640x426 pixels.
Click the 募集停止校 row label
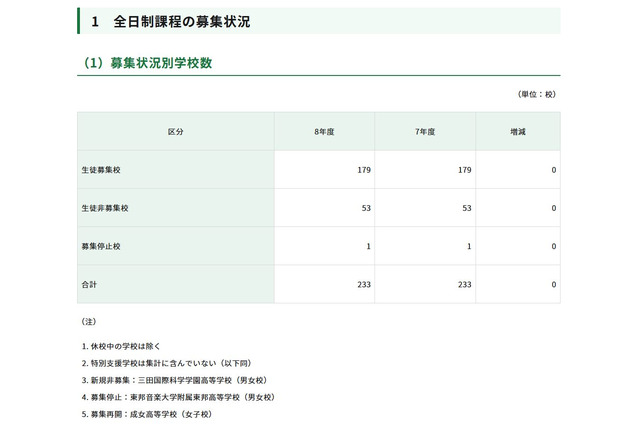[x=101, y=246]
